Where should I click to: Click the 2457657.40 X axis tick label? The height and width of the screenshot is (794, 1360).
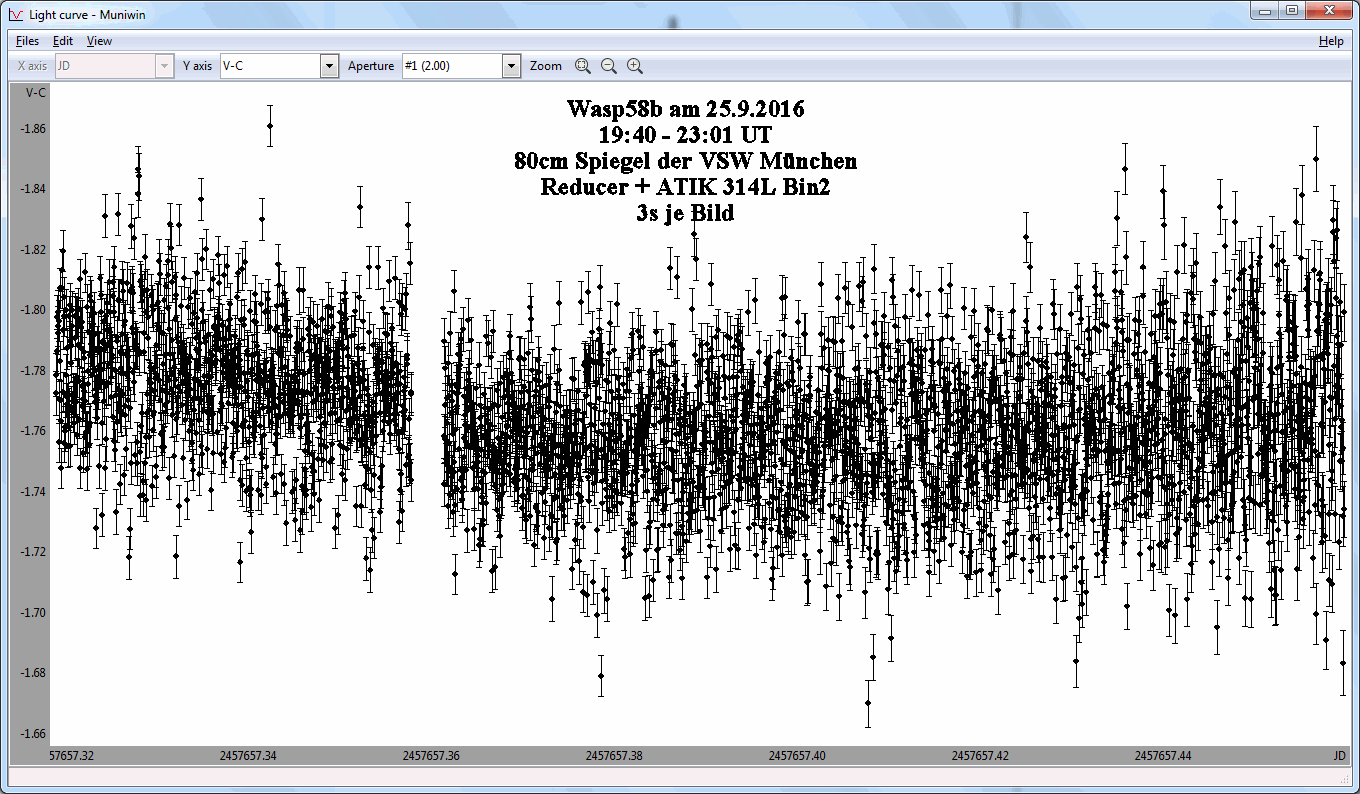click(x=797, y=756)
